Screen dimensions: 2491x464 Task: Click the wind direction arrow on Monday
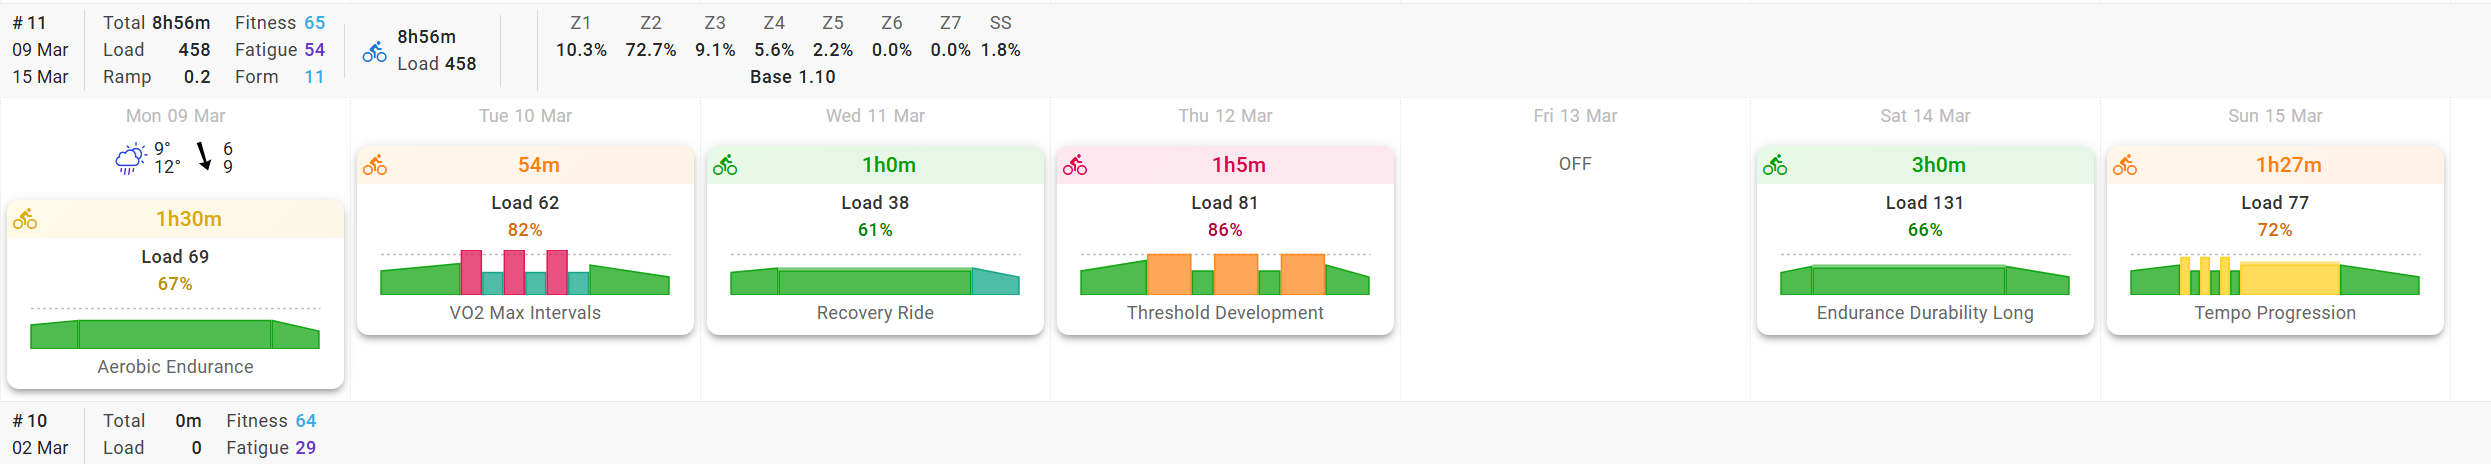point(204,156)
